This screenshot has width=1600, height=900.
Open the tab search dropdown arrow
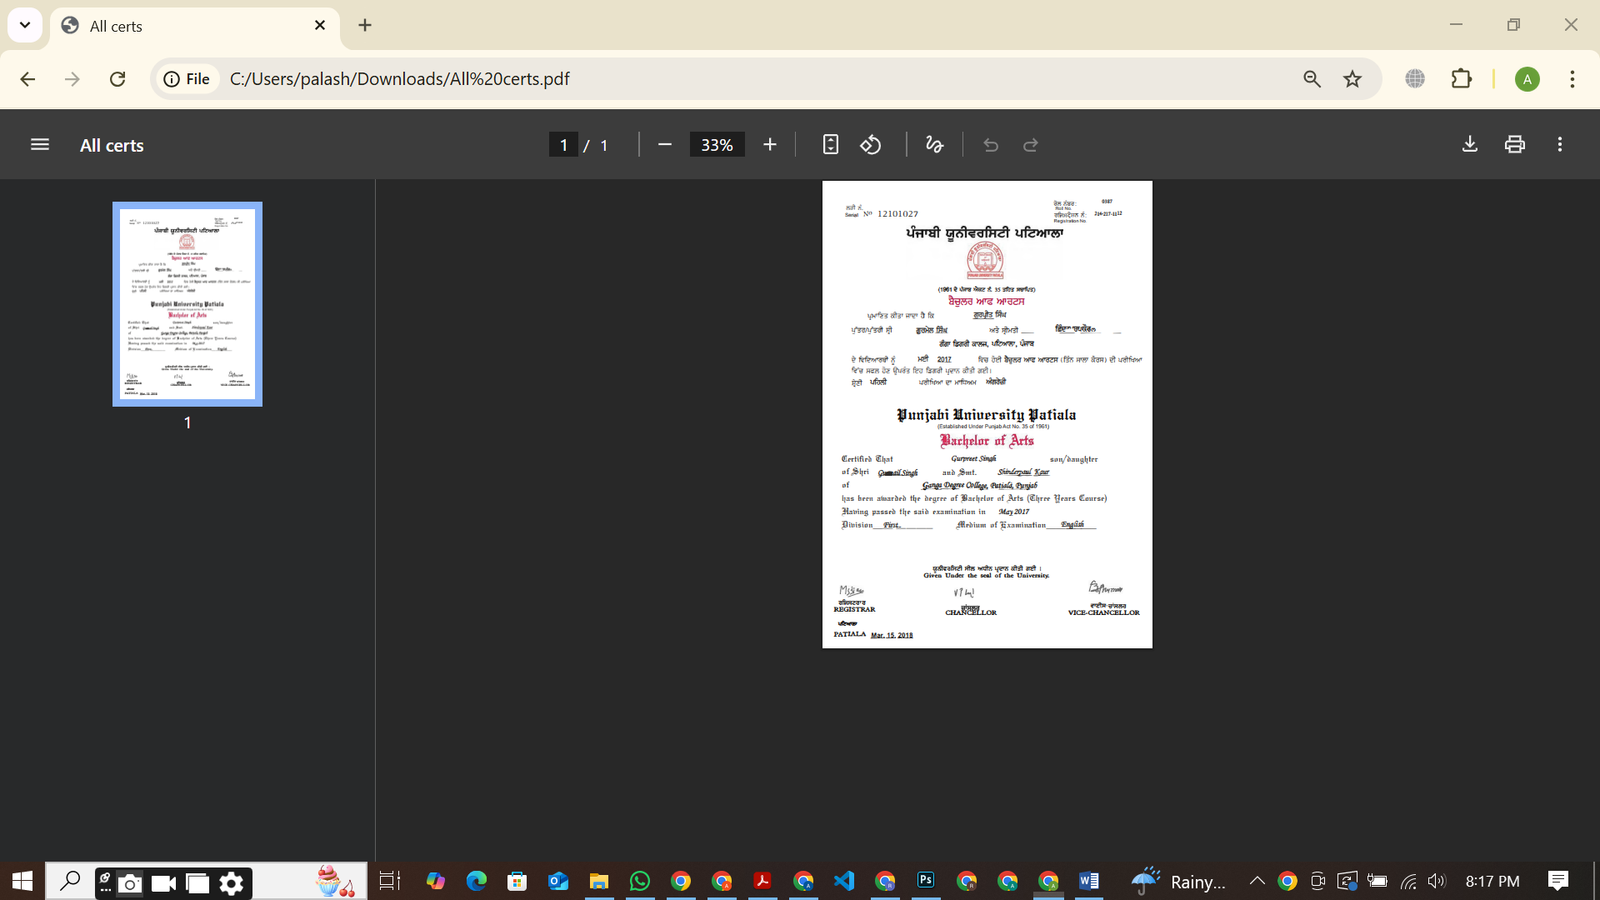coord(25,25)
